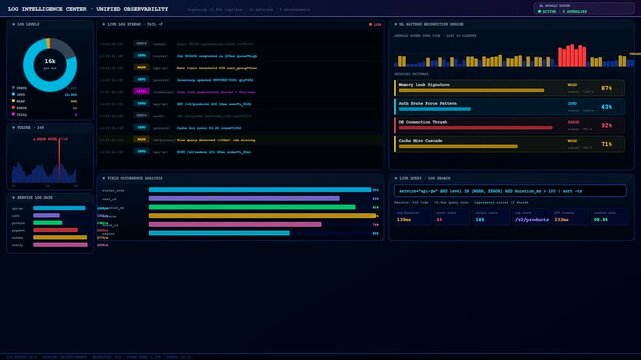Click the Live Log Stream header bullet icon

tap(103, 25)
